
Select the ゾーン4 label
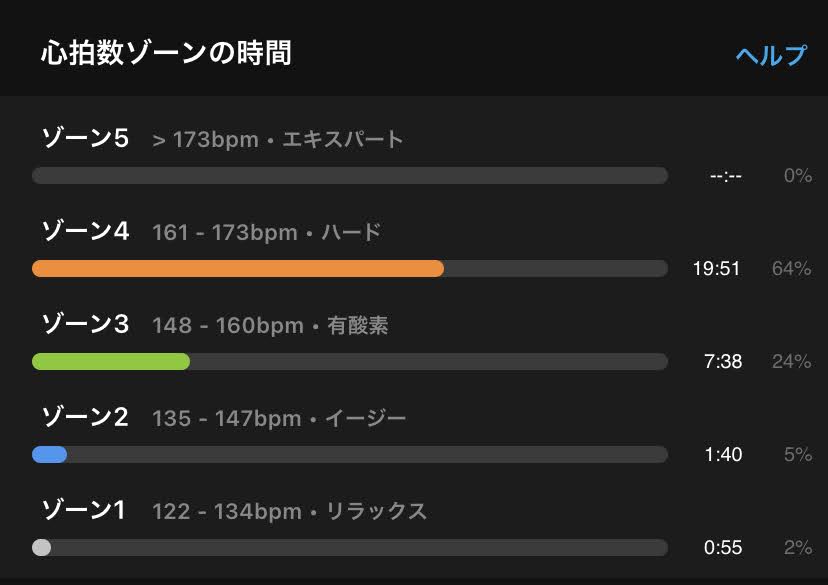point(85,231)
